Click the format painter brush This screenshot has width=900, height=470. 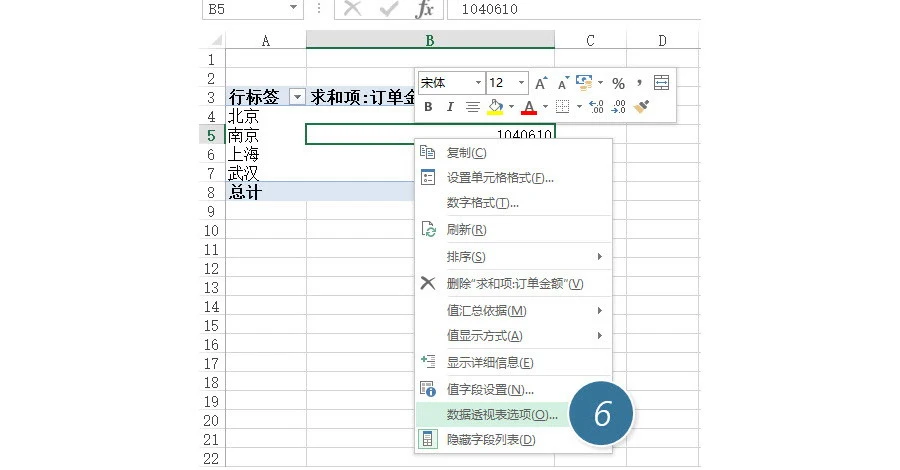tap(641, 107)
